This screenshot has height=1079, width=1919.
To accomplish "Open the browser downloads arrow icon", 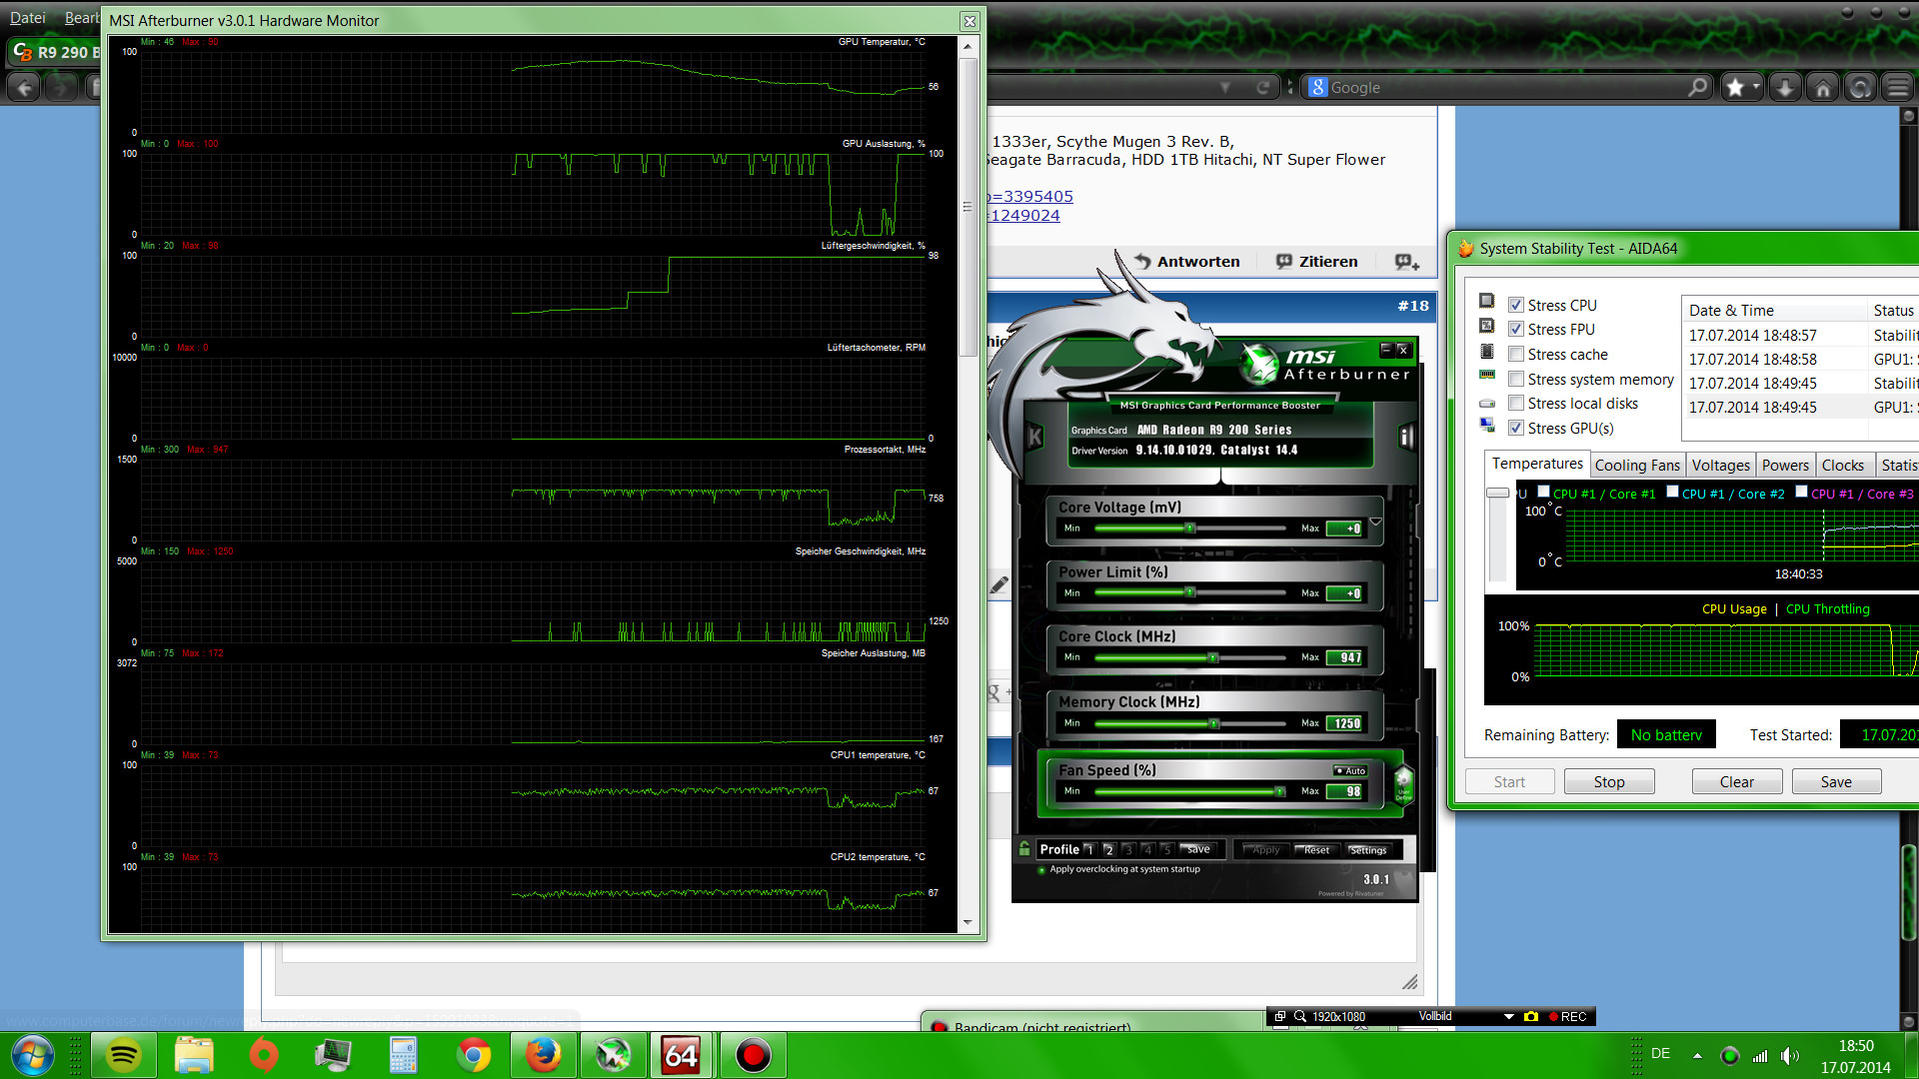I will (x=1785, y=88).
